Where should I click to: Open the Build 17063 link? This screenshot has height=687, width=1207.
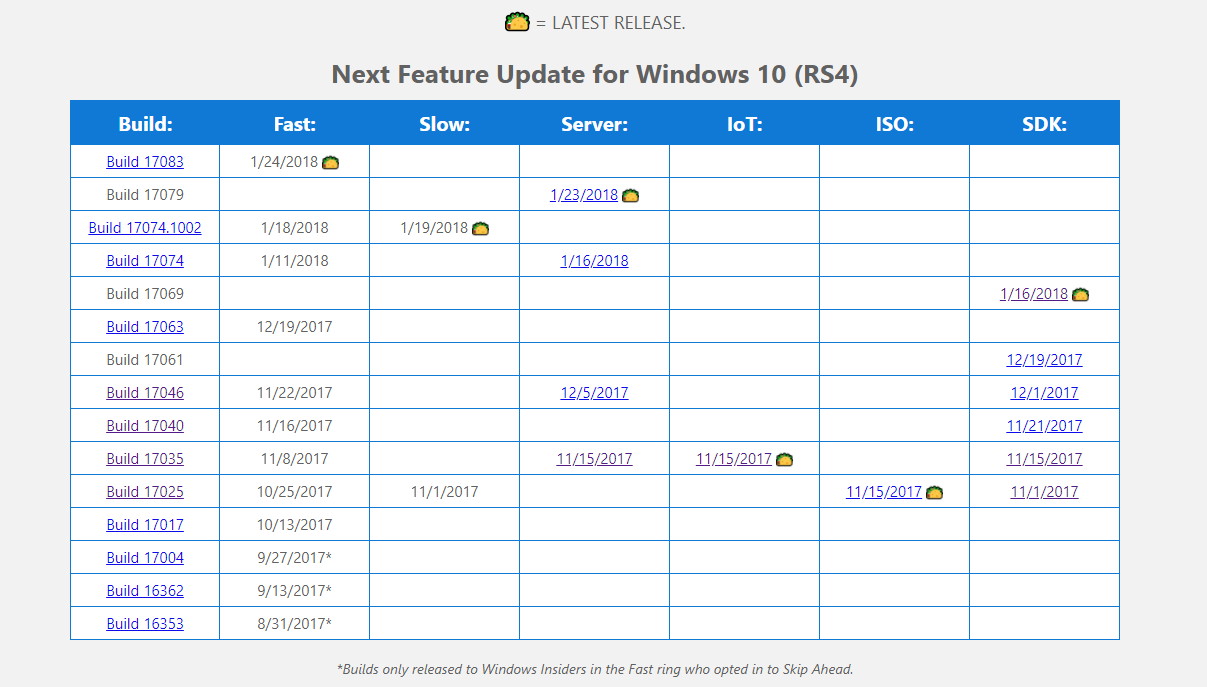click(145, 327)
